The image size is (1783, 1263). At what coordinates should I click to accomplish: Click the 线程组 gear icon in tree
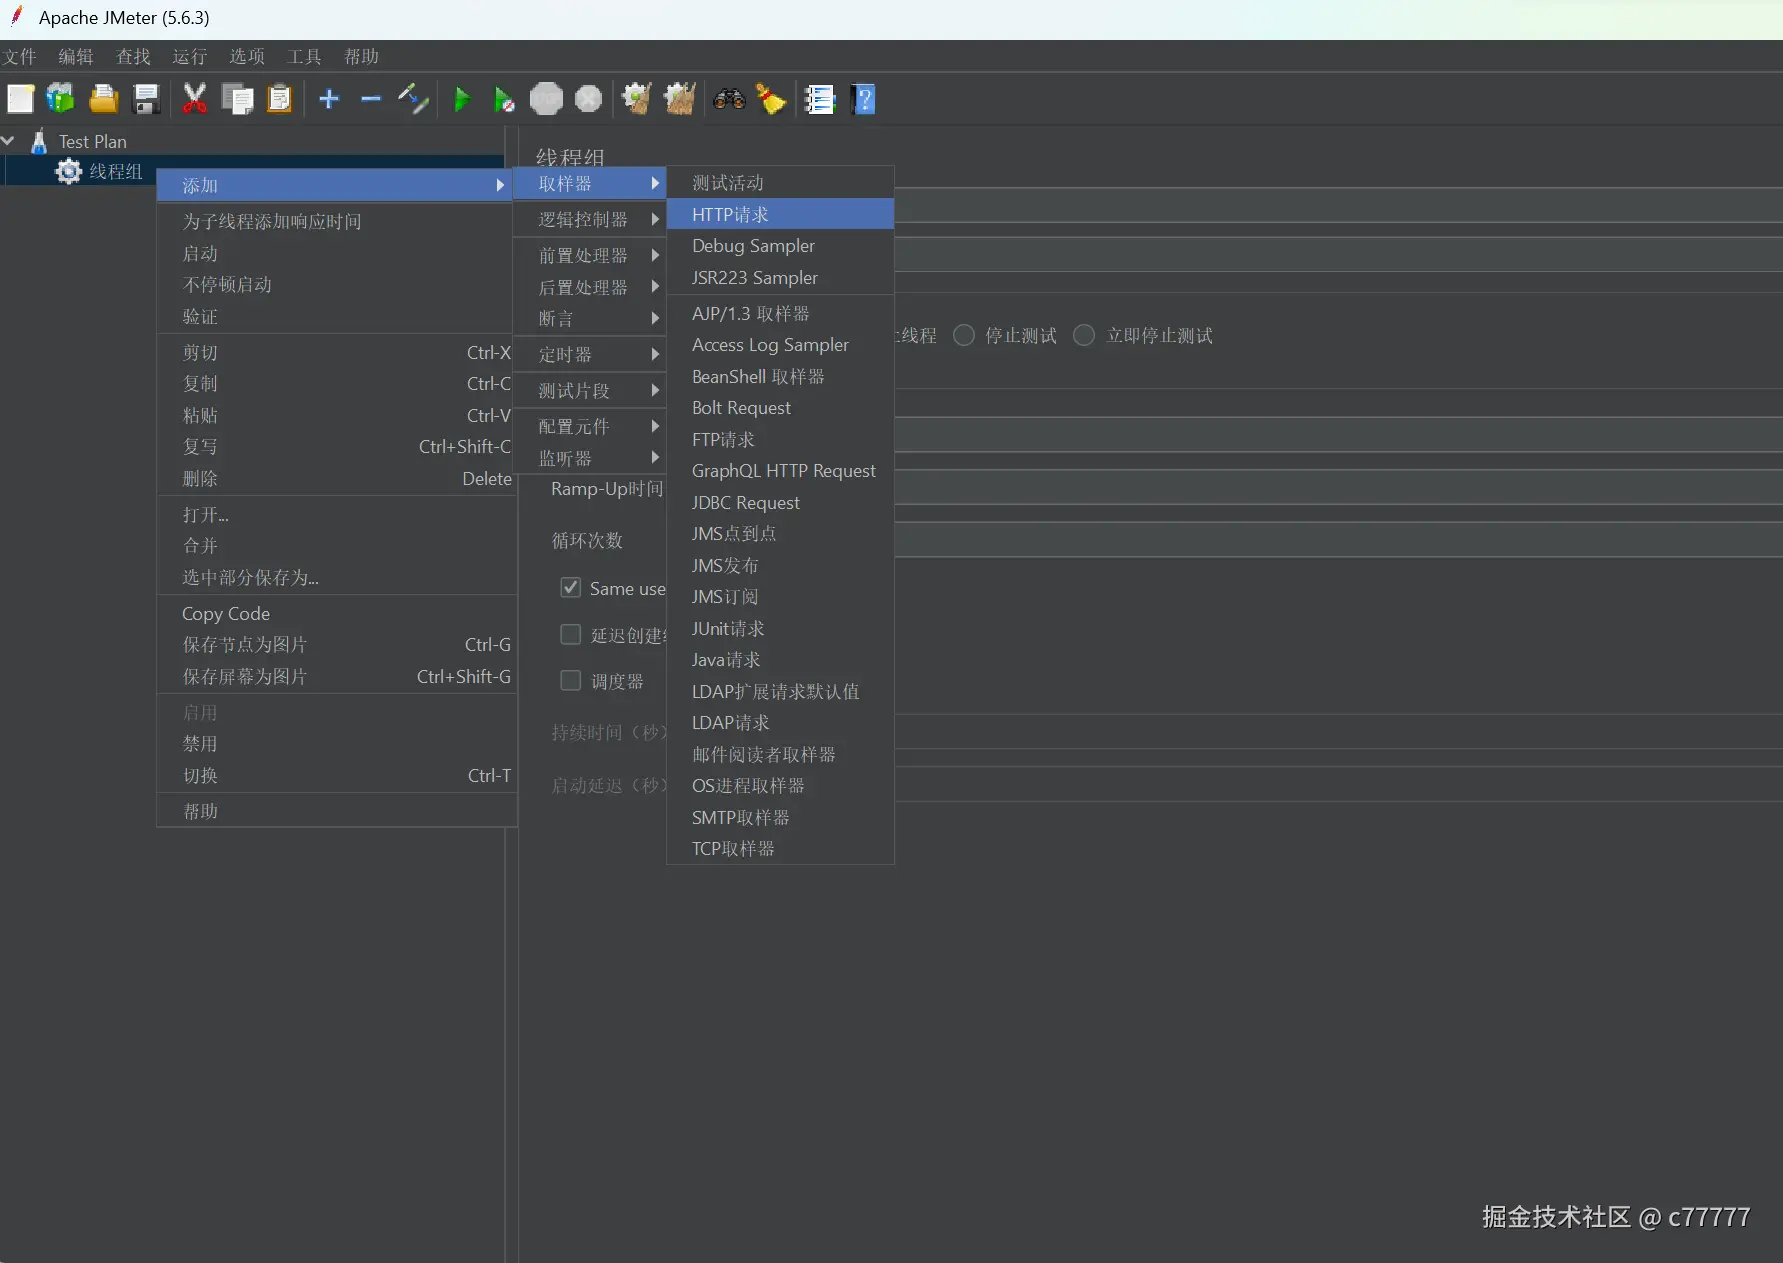68,172
